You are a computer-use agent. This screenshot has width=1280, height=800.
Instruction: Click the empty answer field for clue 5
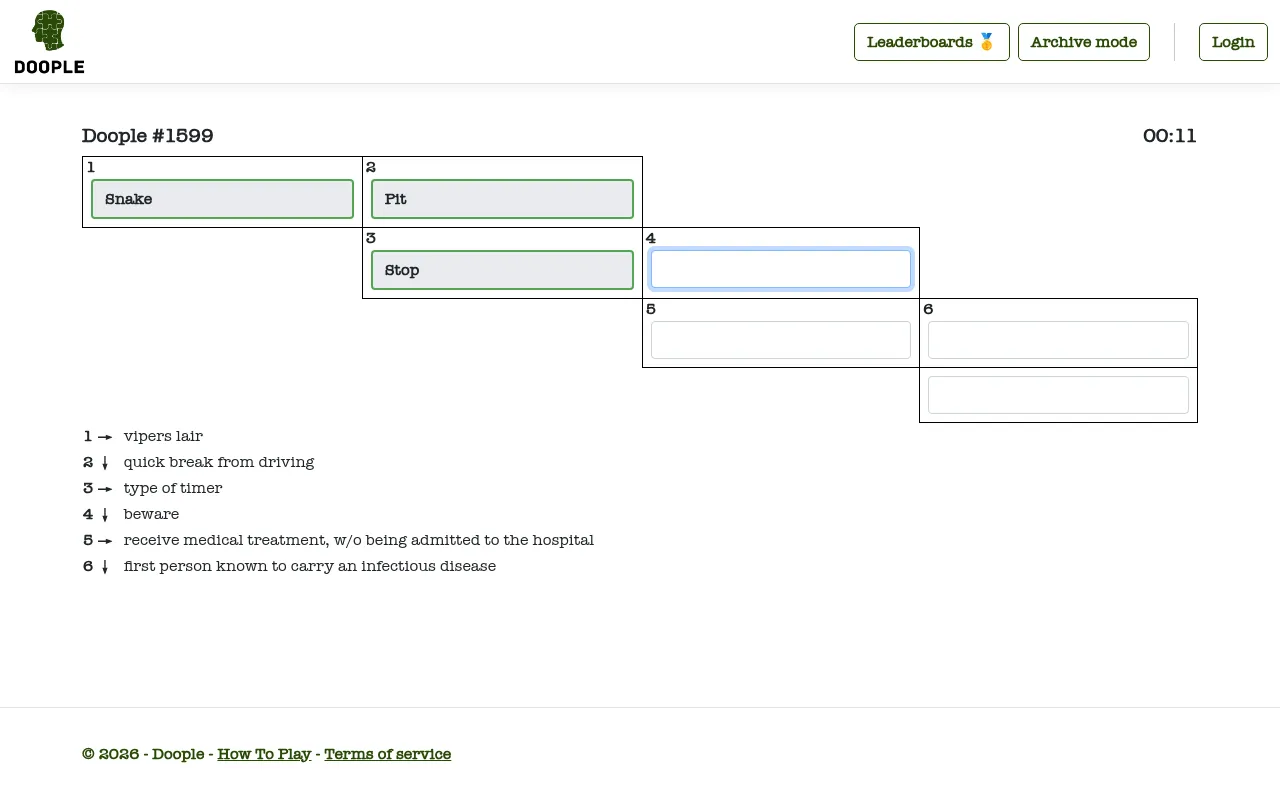click(x=780, y=340)
